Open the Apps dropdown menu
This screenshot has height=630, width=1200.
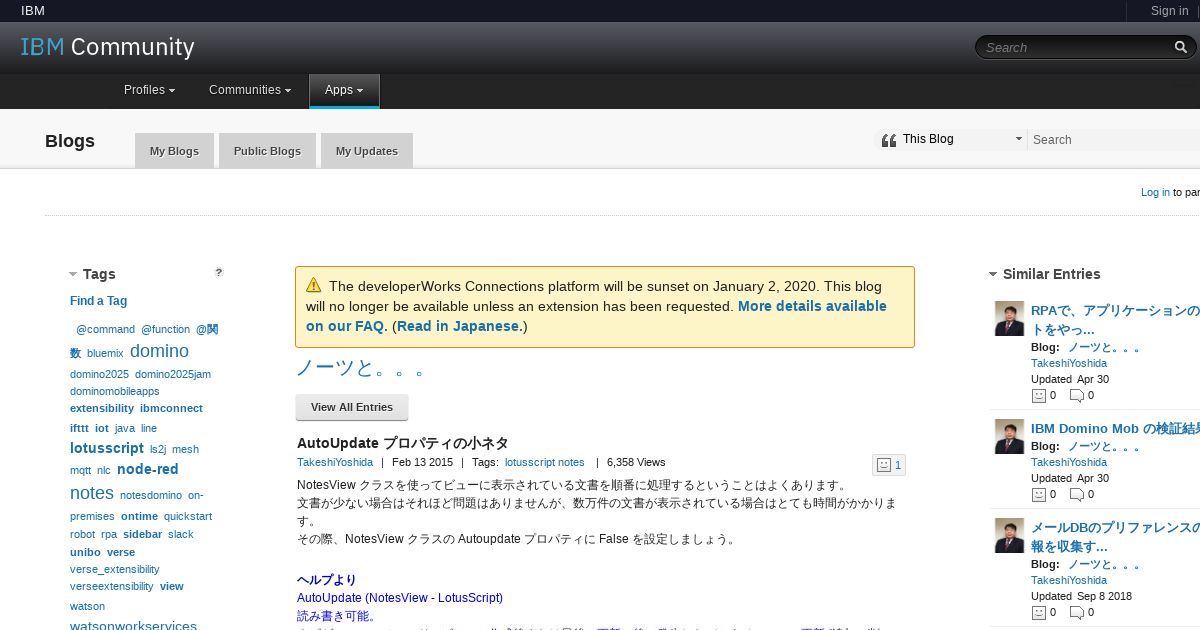click(344, 90)
